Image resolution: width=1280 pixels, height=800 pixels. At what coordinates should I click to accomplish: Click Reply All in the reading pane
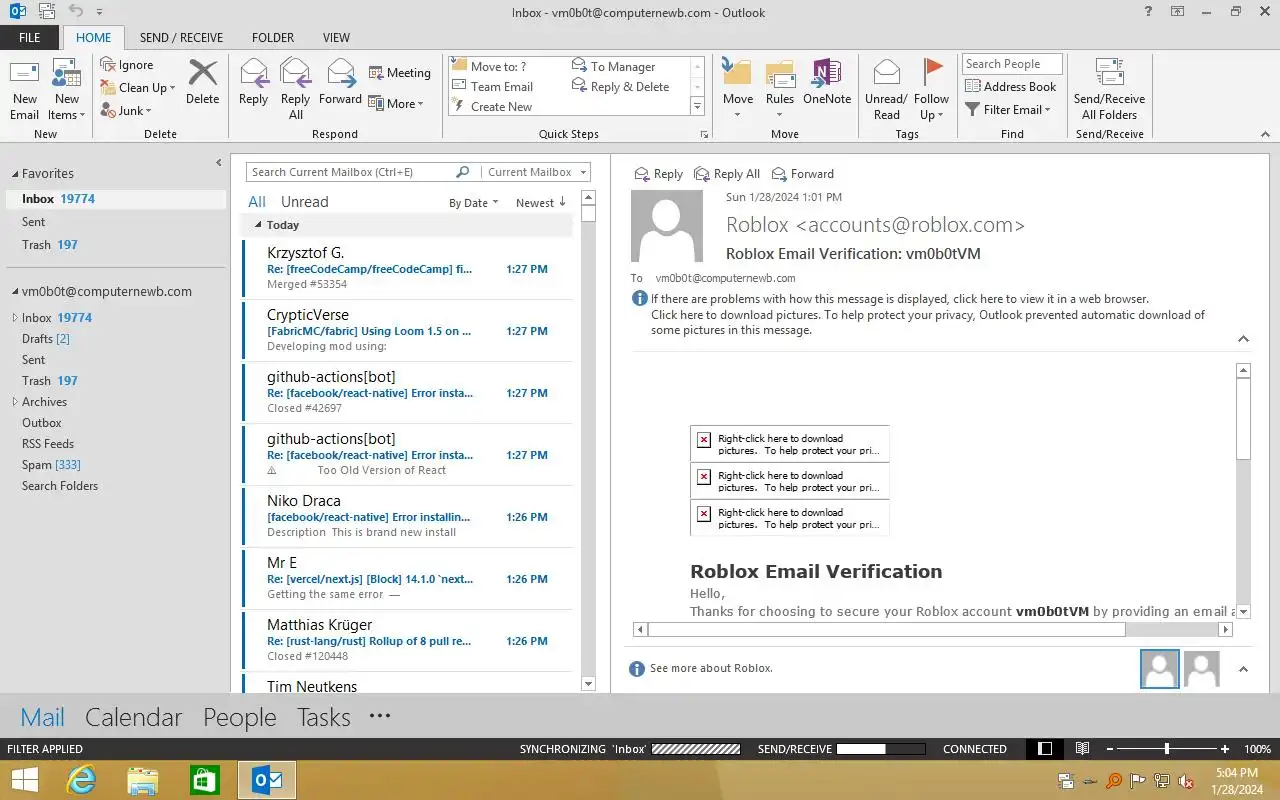(x=727, y=174)
